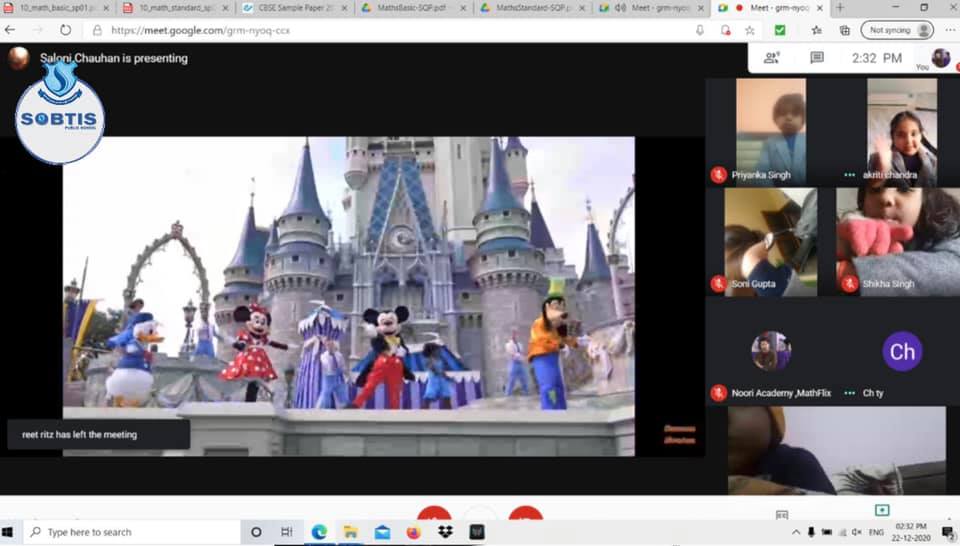
Task: Switch to the CBSE Sample Paper tab
Action: [x=290, y=7]
